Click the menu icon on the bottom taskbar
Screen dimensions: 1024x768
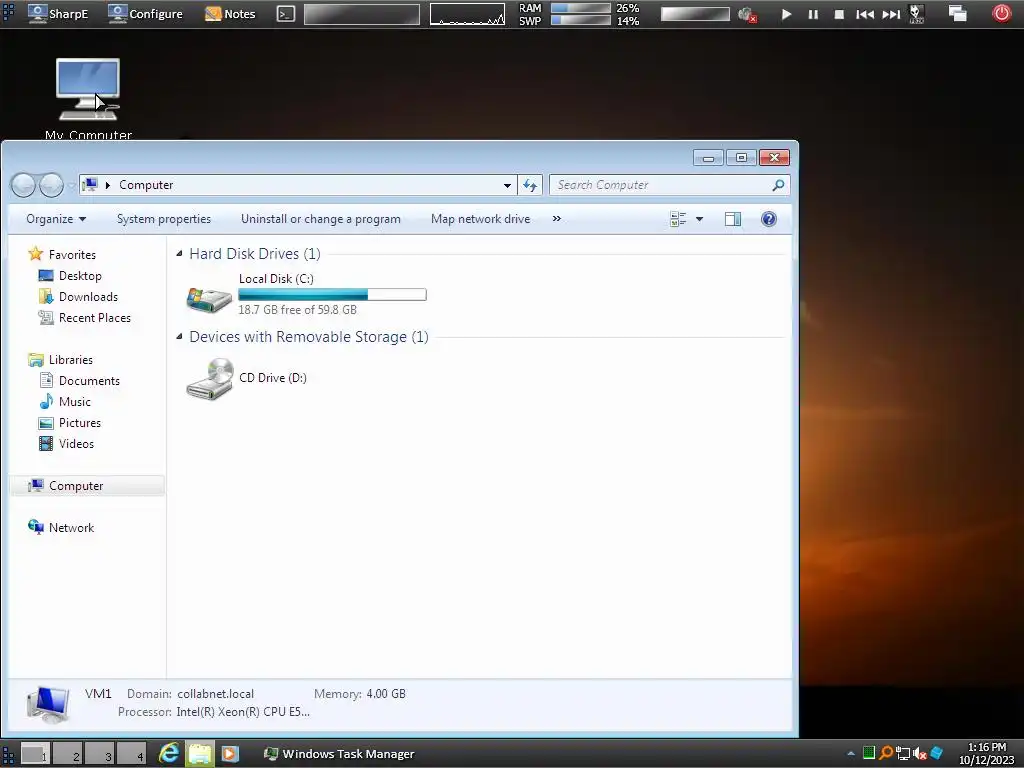click(x=8, y=754)
